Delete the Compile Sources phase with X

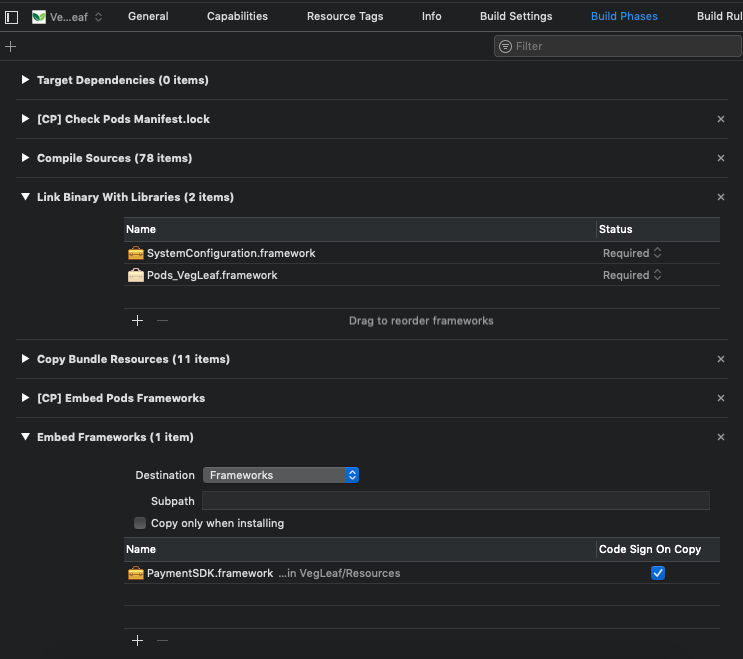[x=721, y=158]
